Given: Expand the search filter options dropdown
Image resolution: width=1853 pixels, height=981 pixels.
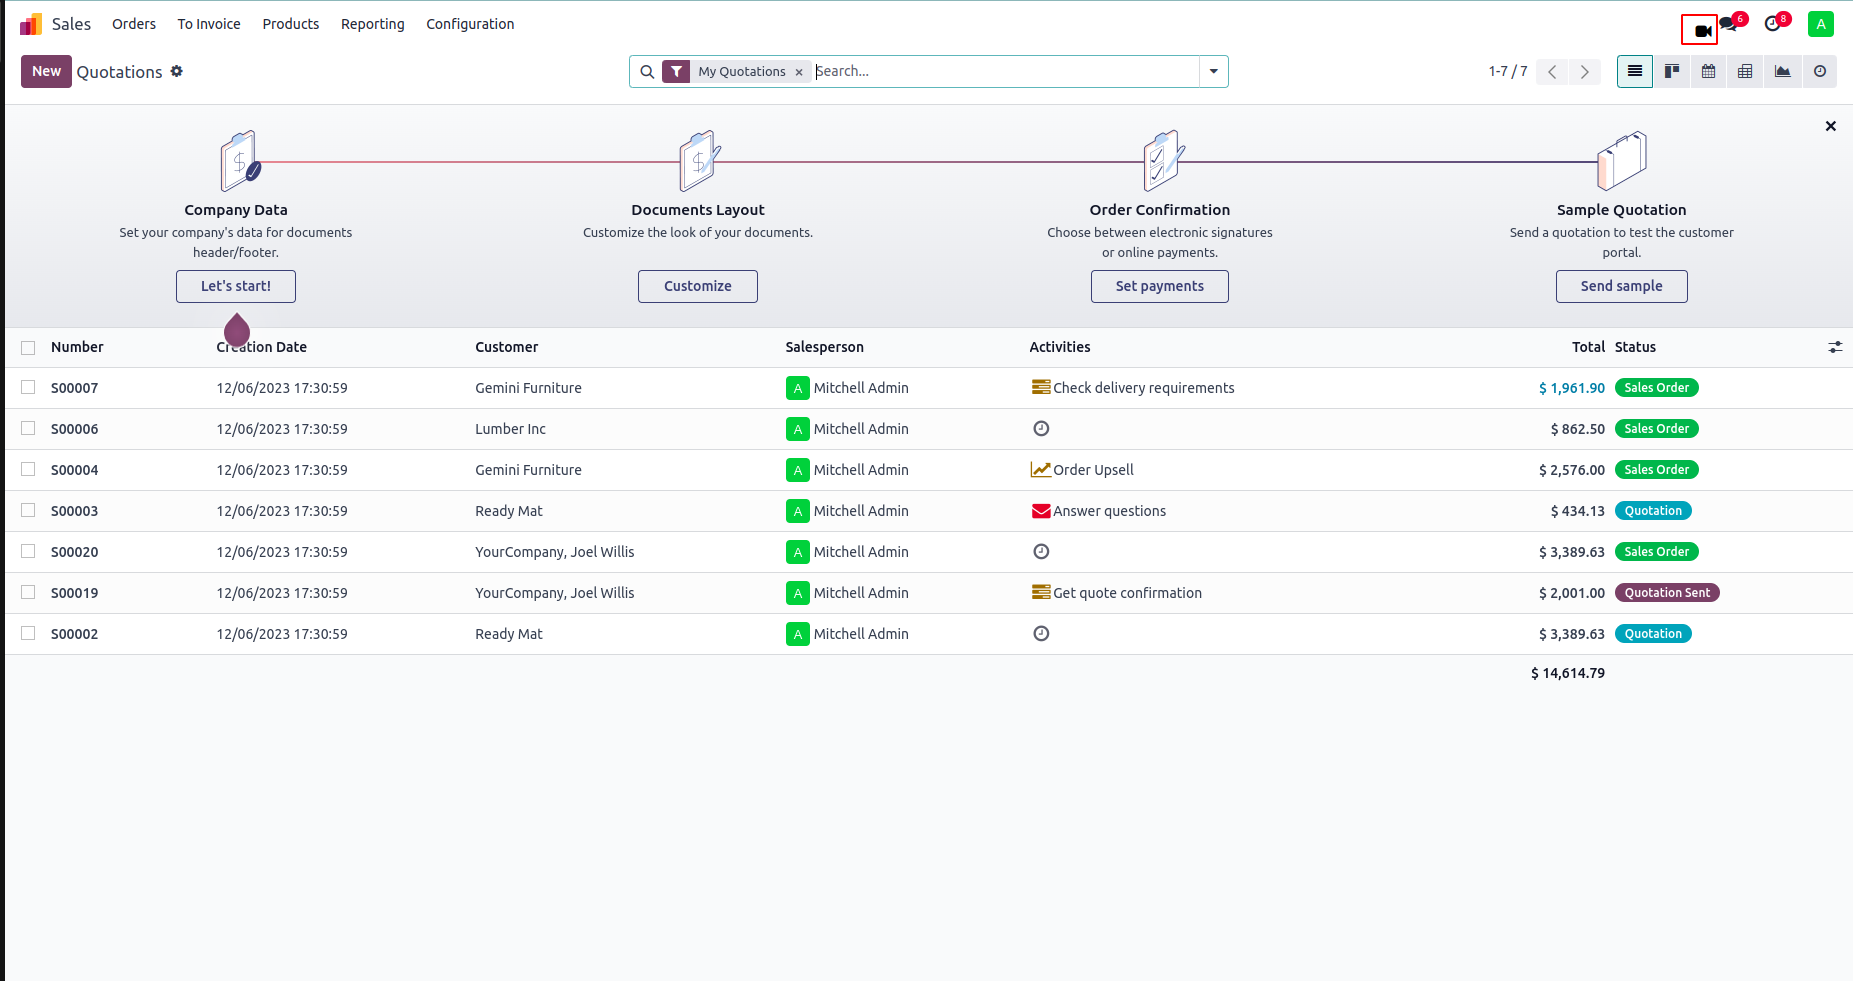Looking at the screenshot, I should coord(1213,71).
